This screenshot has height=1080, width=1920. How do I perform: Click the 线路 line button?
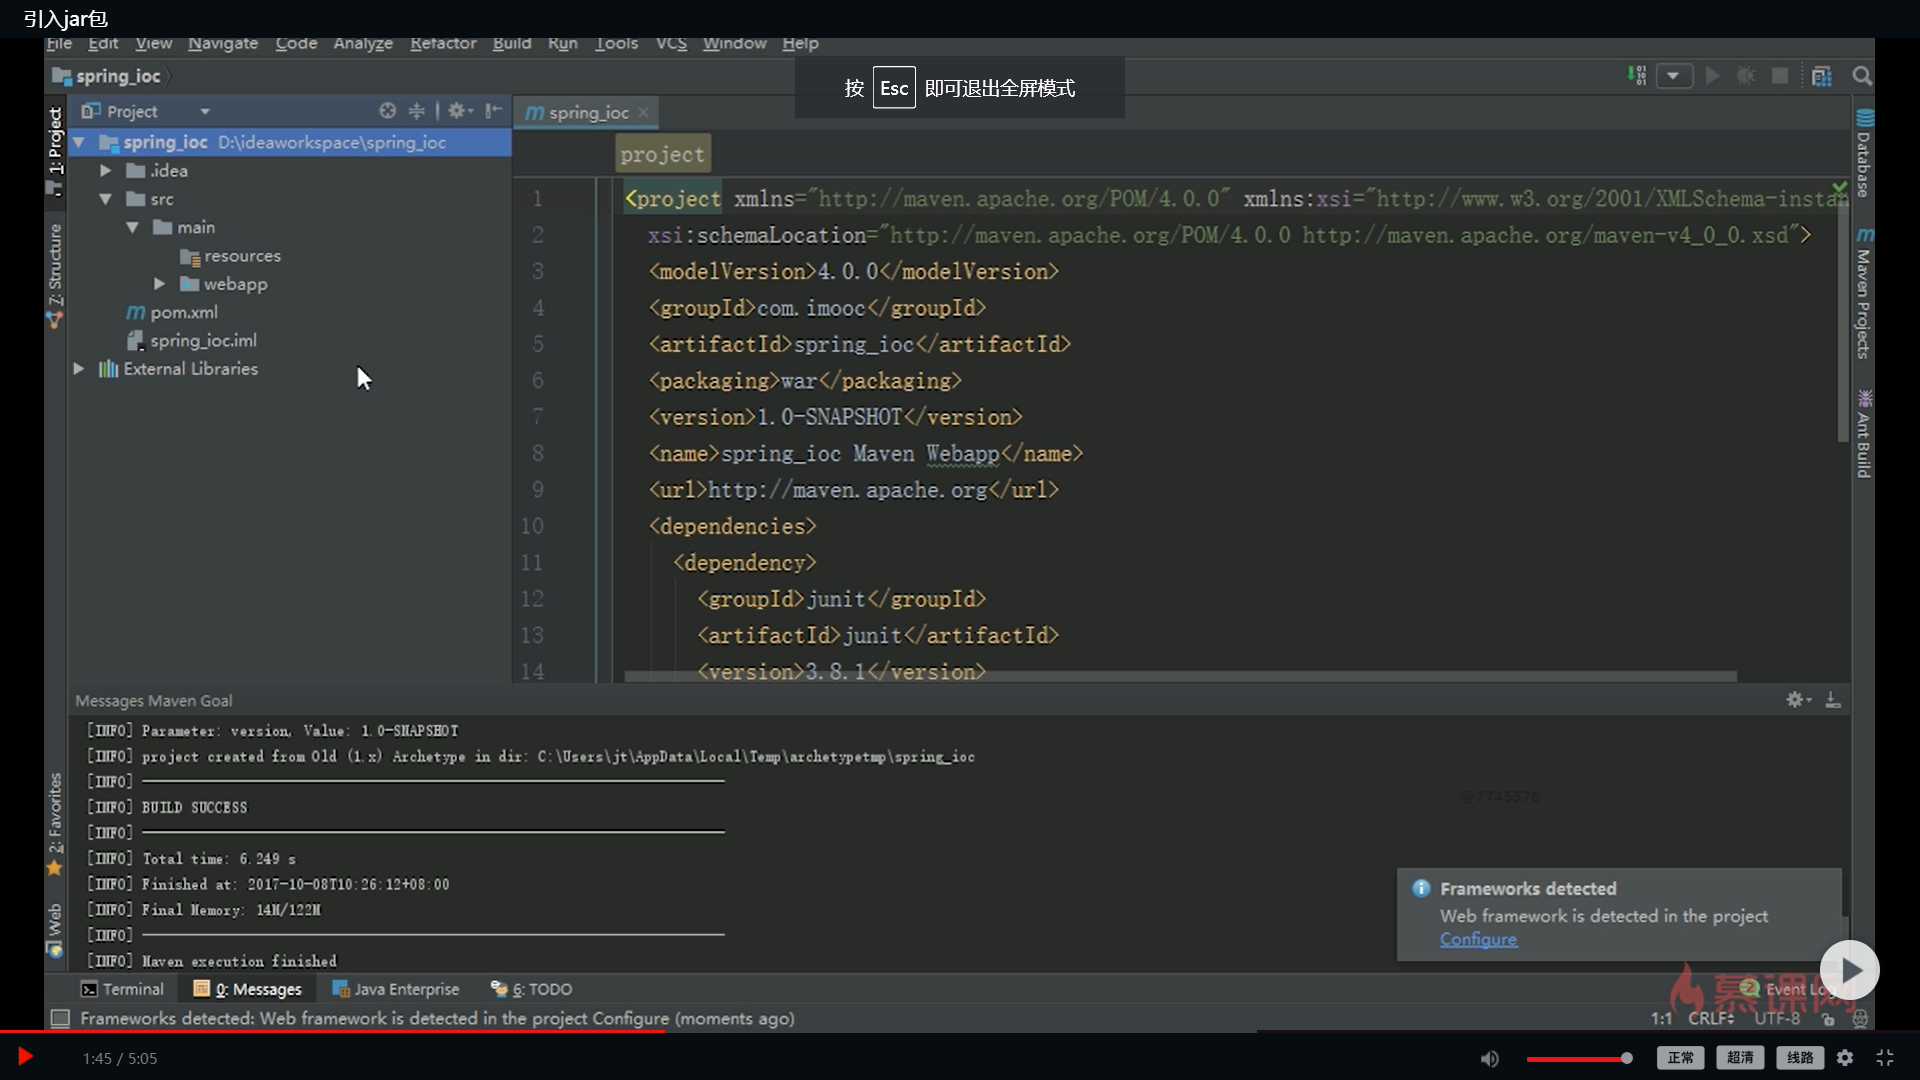(x=1800, y=1058)
